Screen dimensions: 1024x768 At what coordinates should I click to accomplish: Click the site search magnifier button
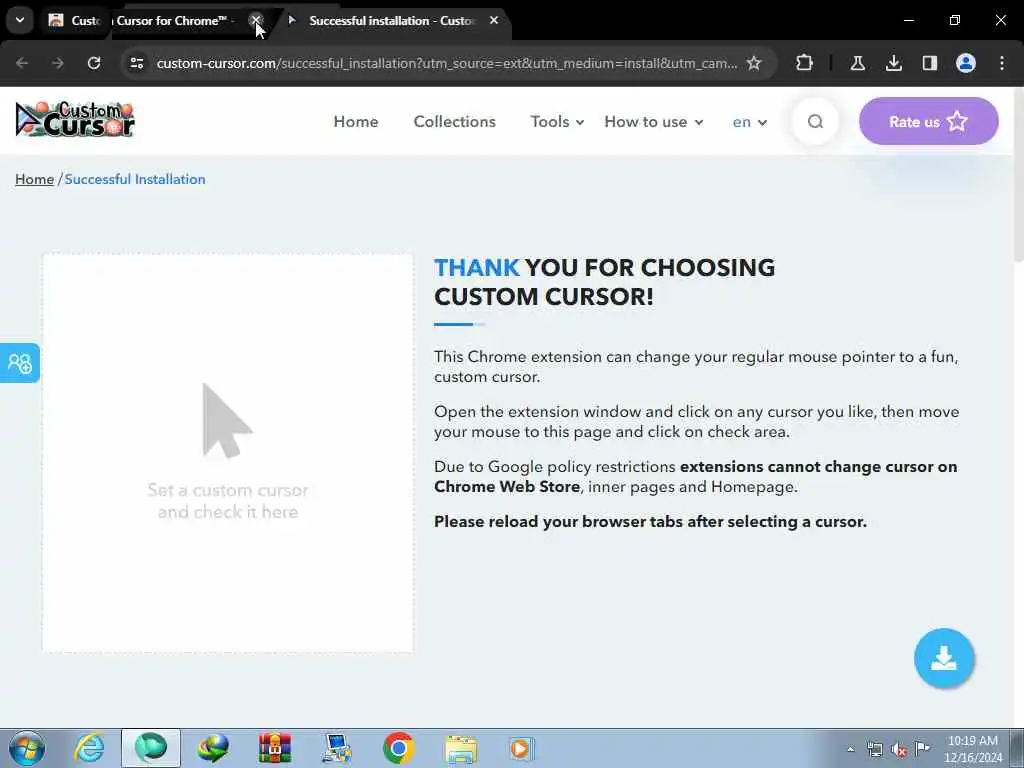pos(815,121)
